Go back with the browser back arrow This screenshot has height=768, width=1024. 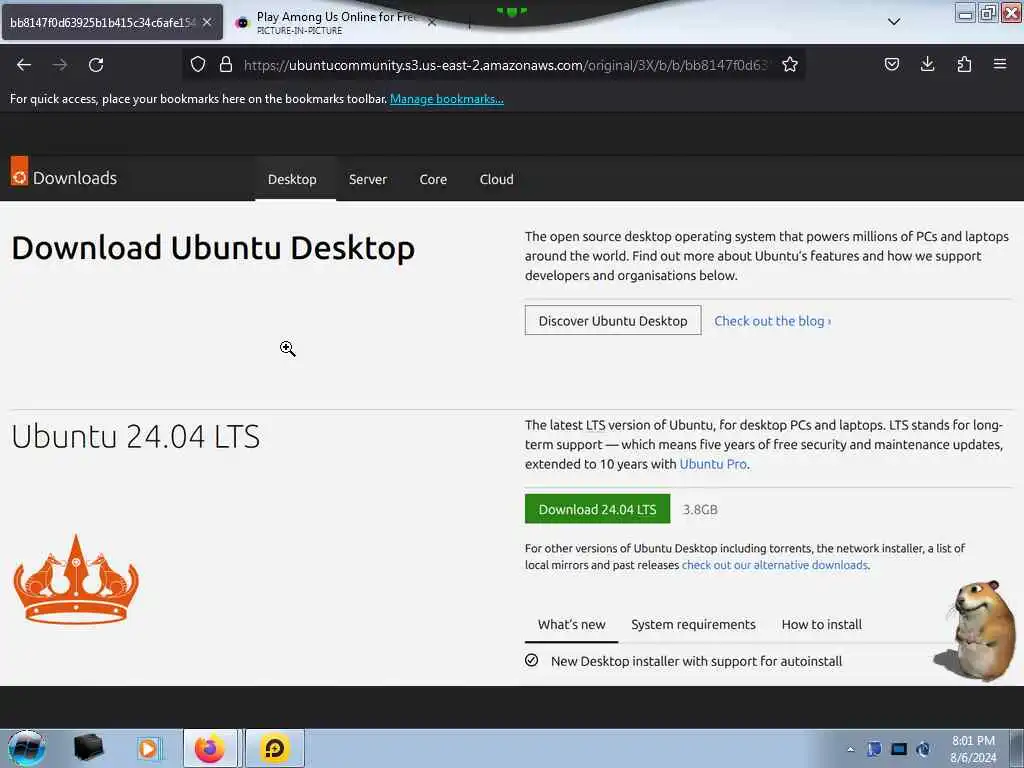24,65
